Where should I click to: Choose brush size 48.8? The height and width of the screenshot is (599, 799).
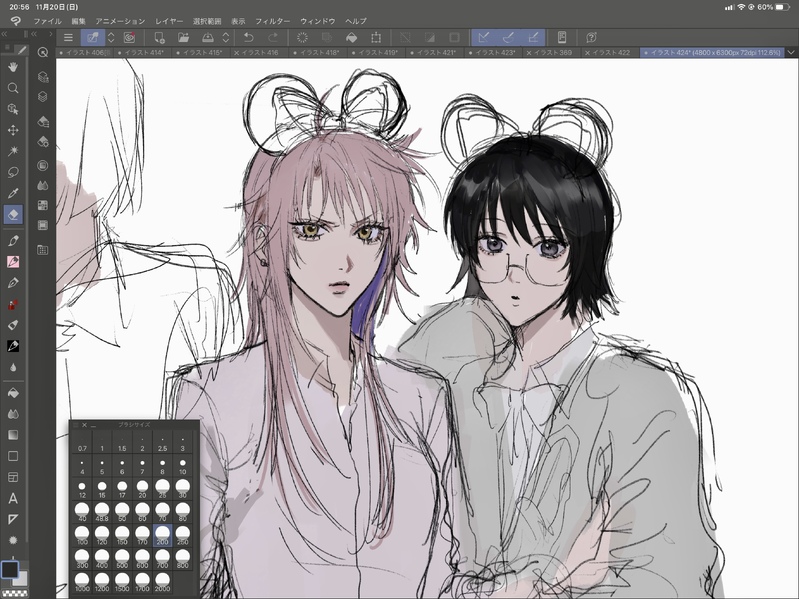pos(102,512)
